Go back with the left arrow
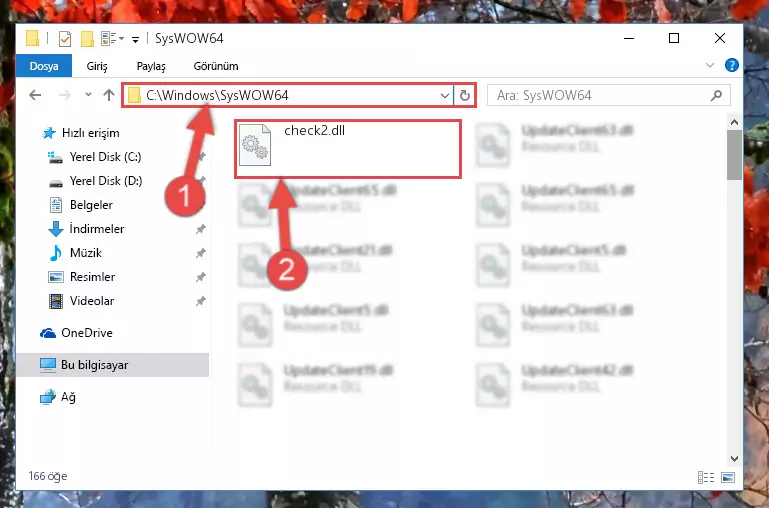769x508 pixels. (35, 95)
